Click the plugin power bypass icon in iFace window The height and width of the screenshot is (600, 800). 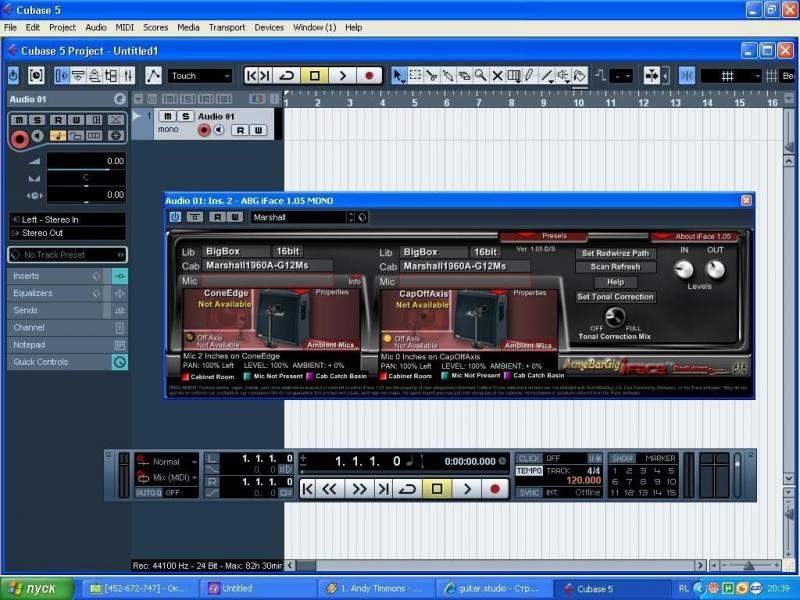(x=176, y=216)
